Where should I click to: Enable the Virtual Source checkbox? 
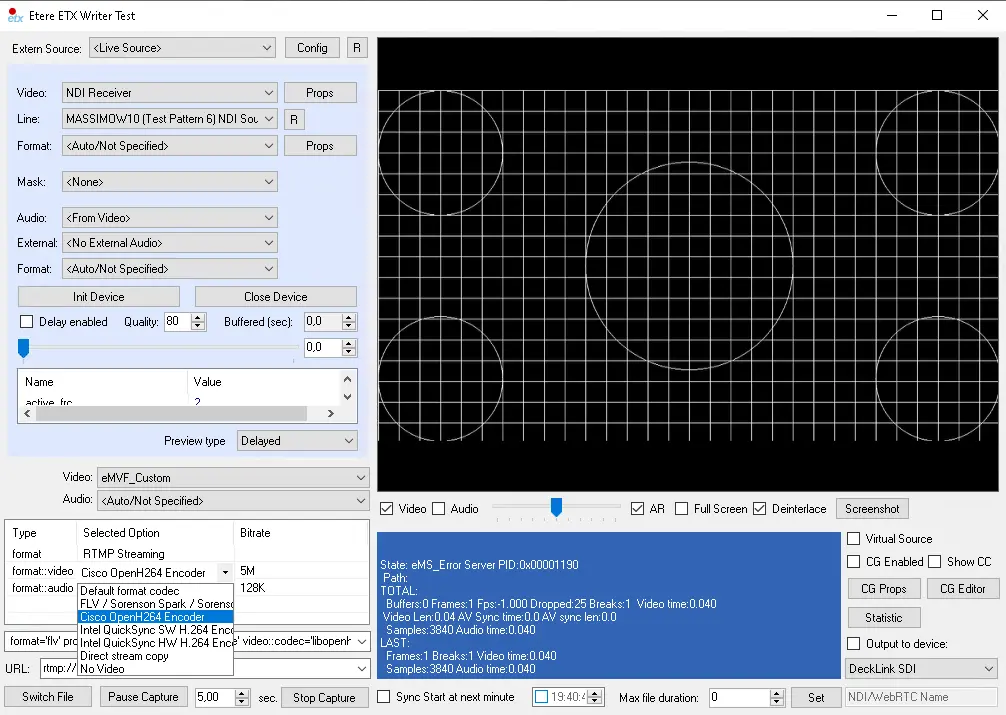(x=854, y=539)
